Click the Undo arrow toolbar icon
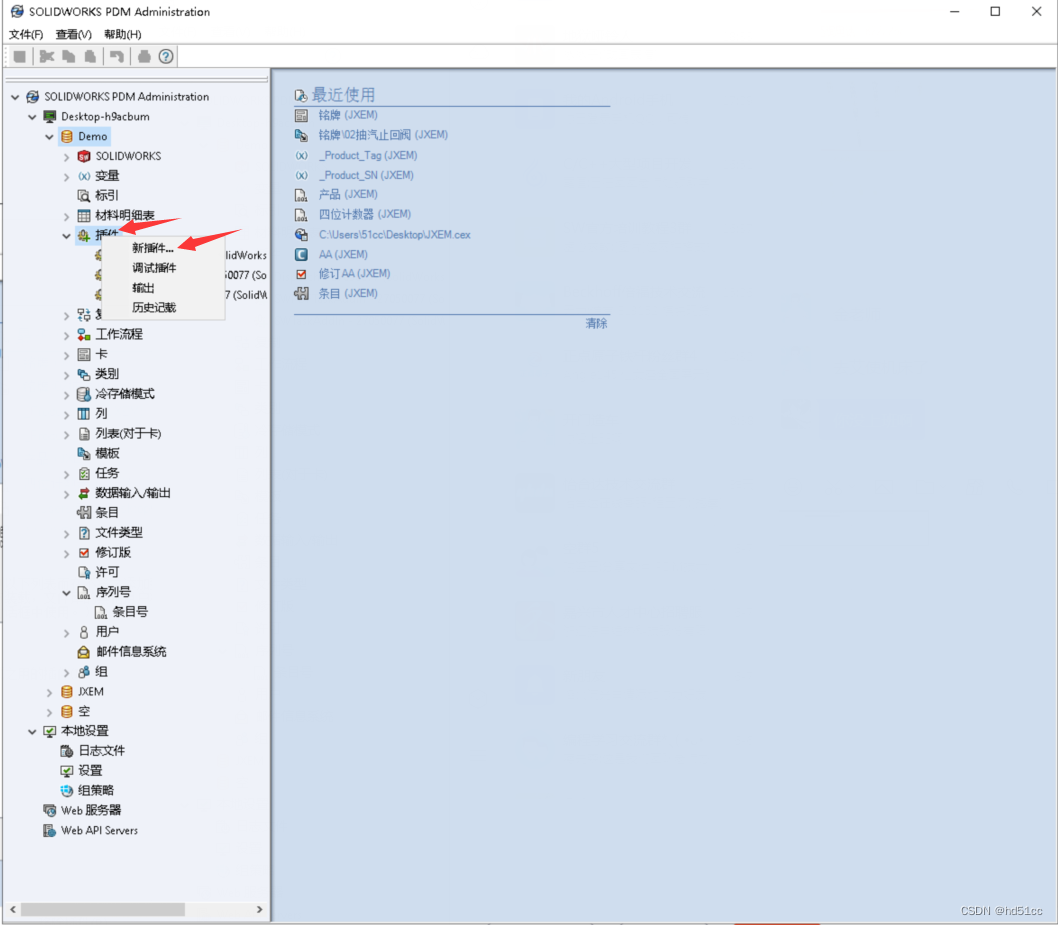Viewport: 1058px width, 925px height. pyautogui.click(x=117, y=57)
